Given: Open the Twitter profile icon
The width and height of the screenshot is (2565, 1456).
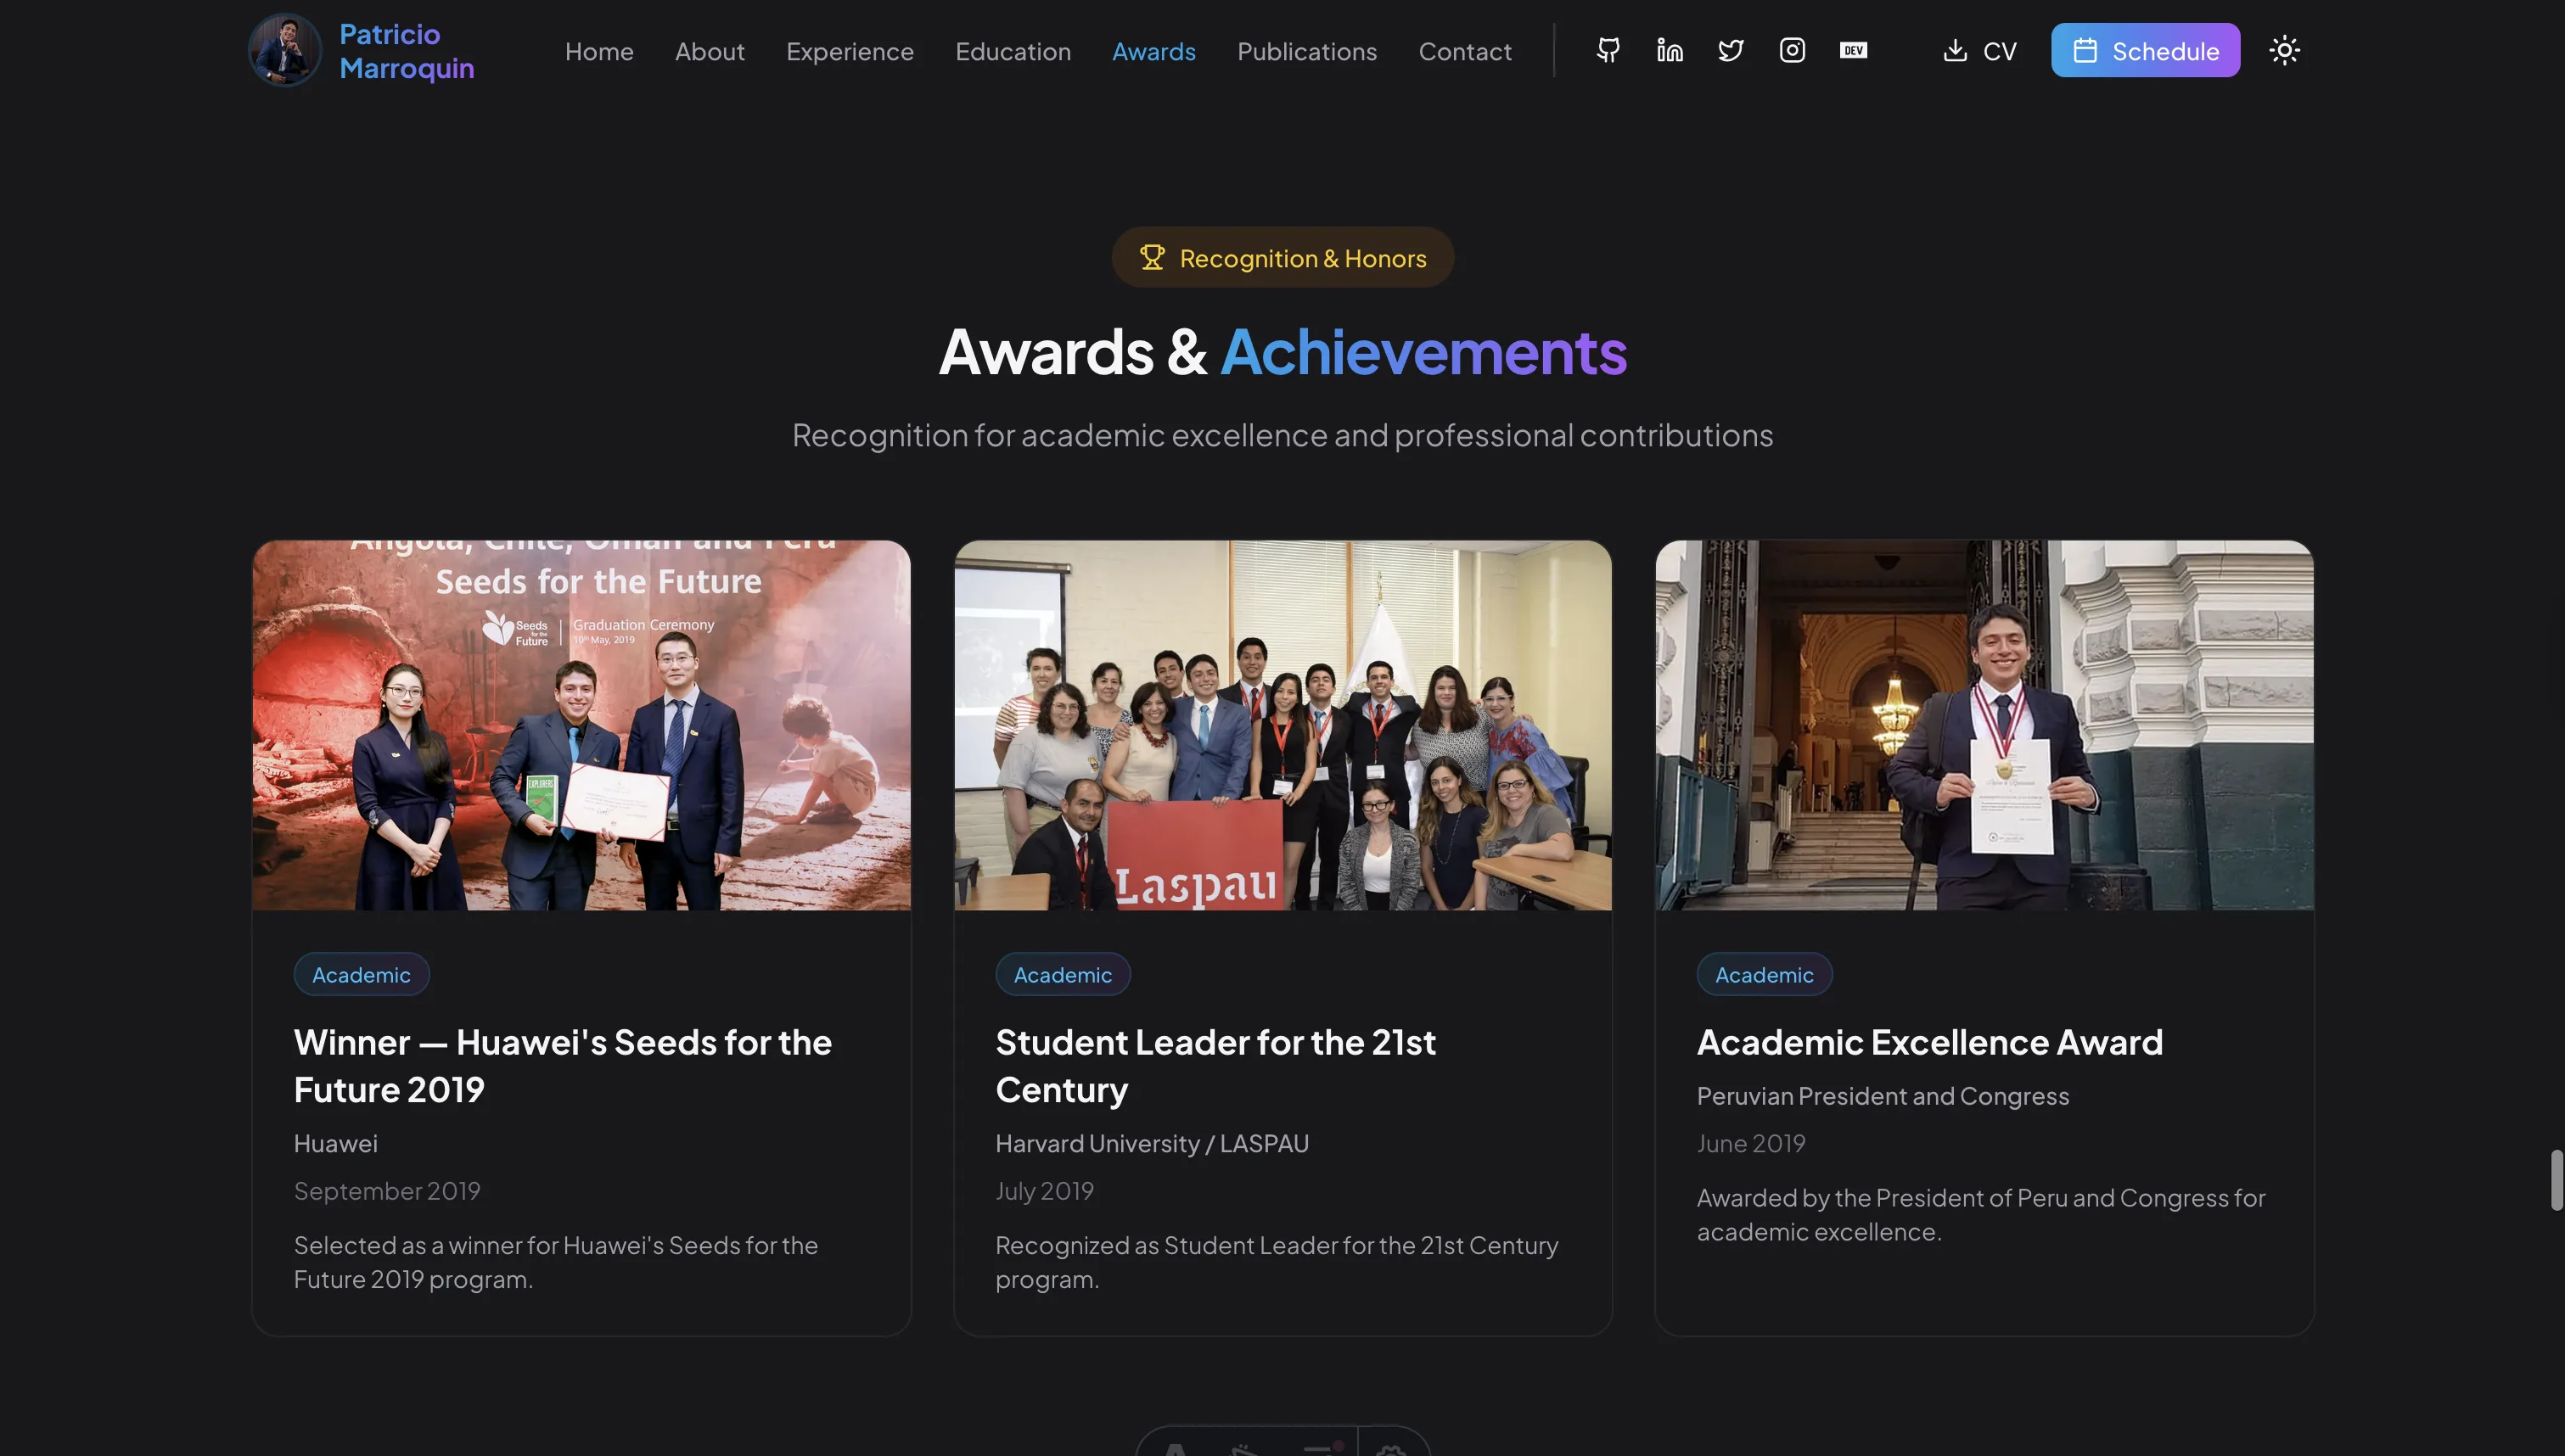Looking at the screenshot, I should [1730, 50].
